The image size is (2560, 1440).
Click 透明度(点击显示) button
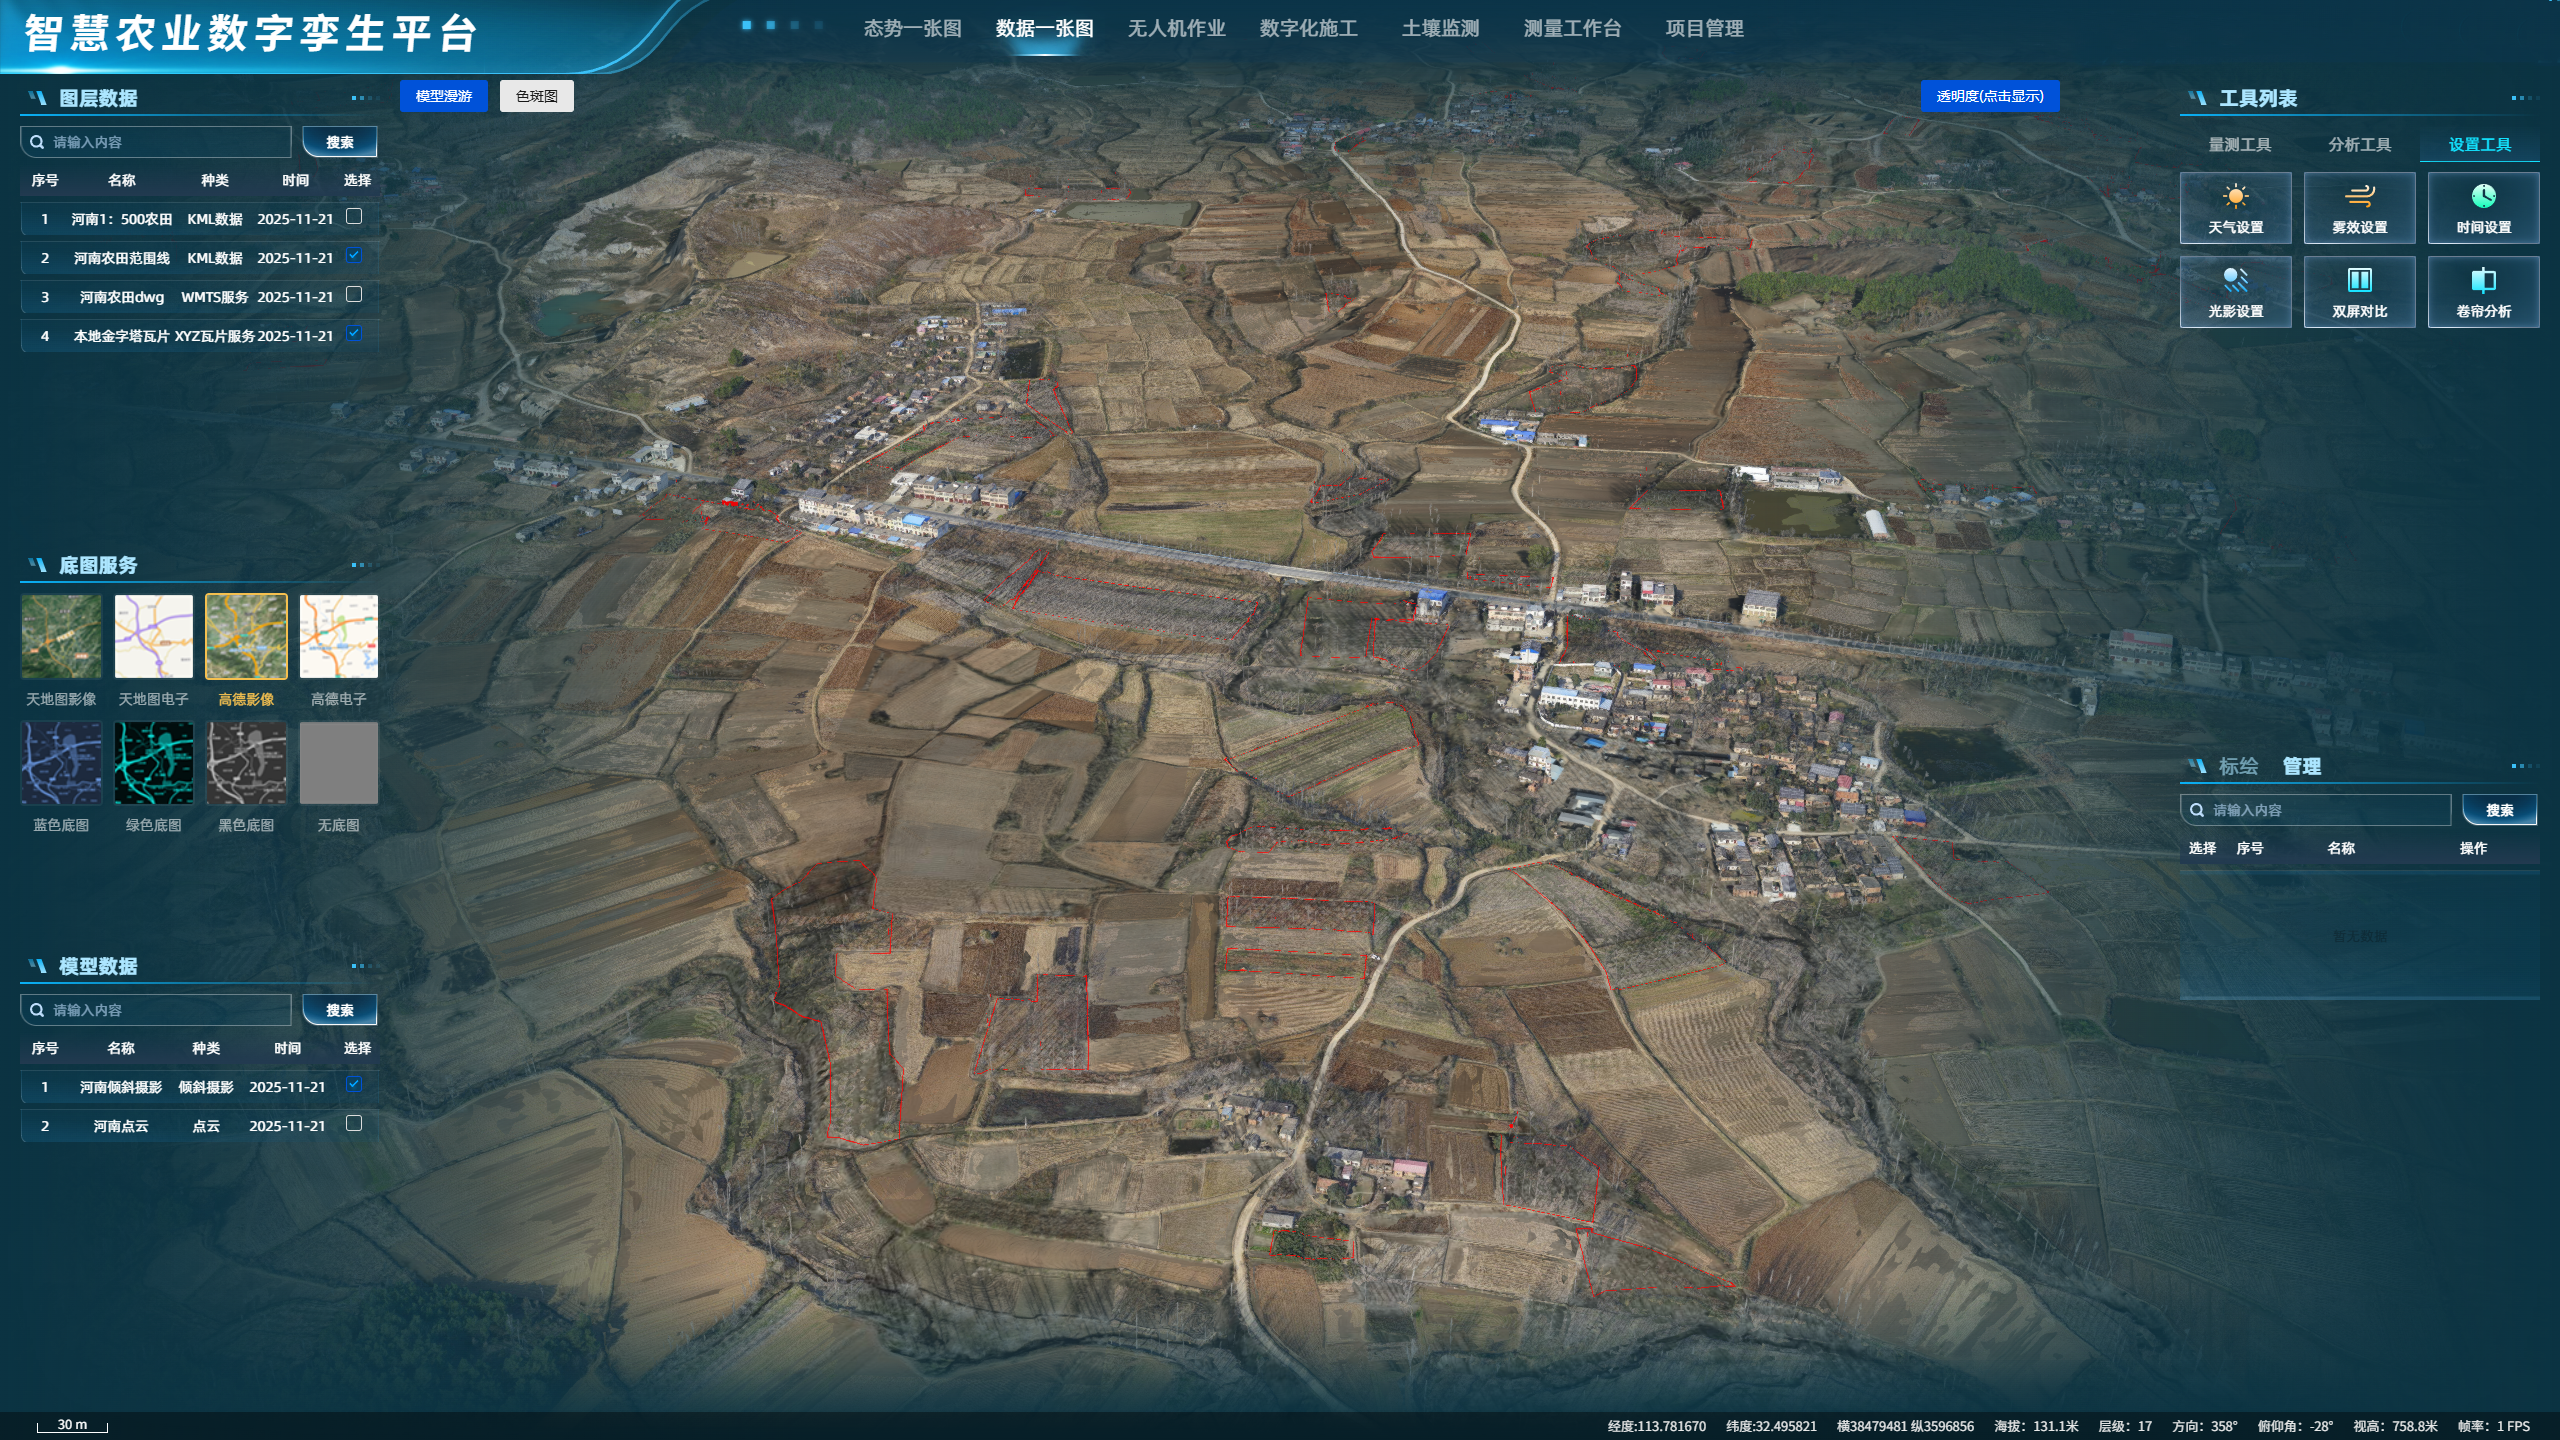(x=1990, y=96)
